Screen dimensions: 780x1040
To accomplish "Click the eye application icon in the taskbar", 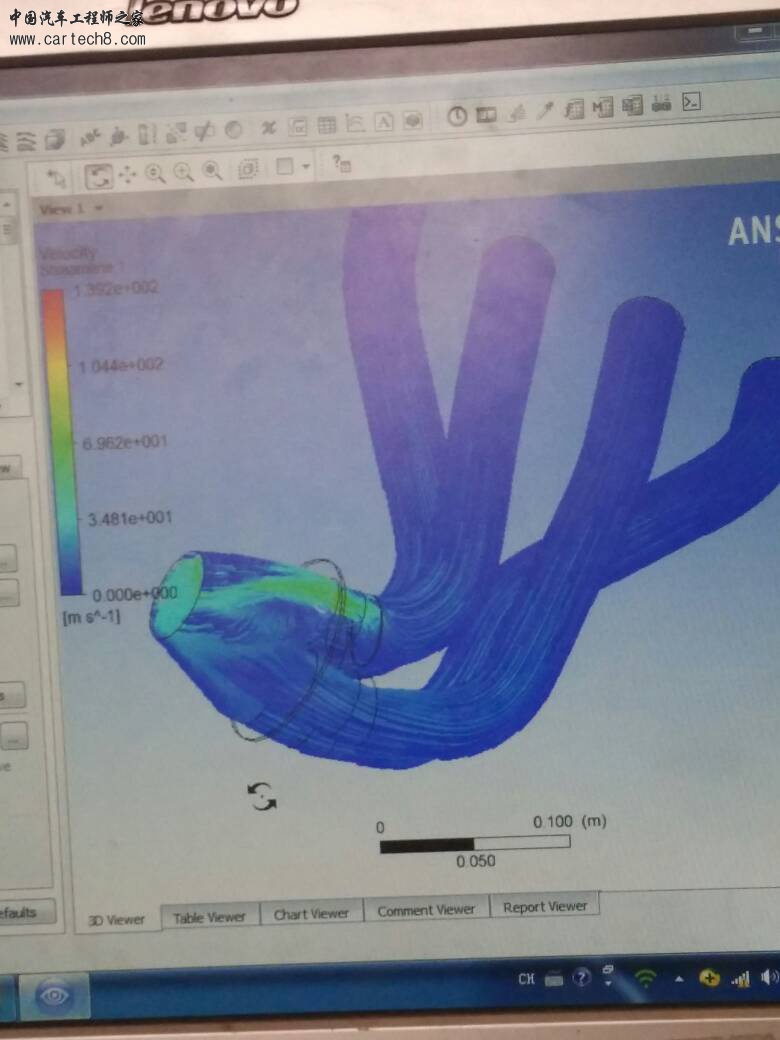I will 54,996.
